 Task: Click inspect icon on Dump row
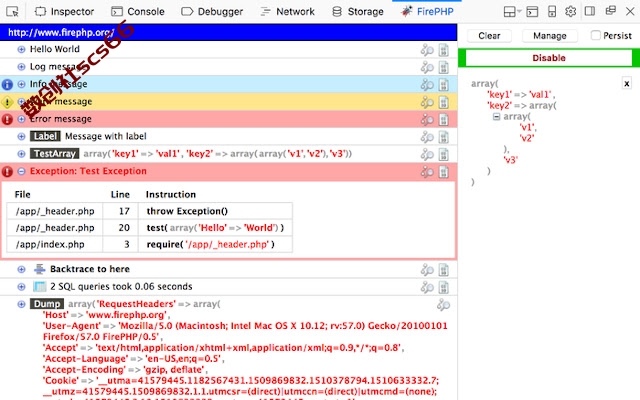443,305
